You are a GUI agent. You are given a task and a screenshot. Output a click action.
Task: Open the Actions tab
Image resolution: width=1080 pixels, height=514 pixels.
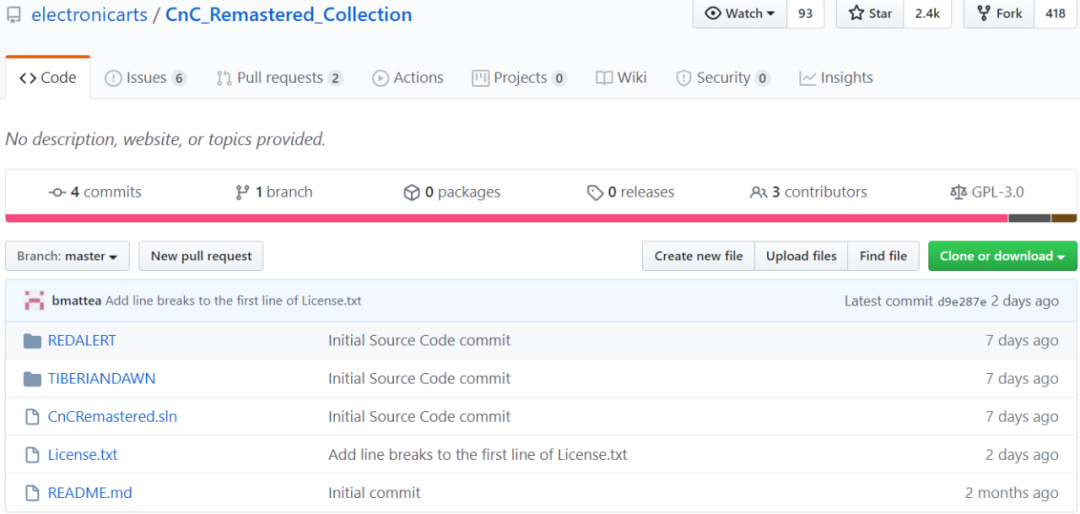[408, 78]
